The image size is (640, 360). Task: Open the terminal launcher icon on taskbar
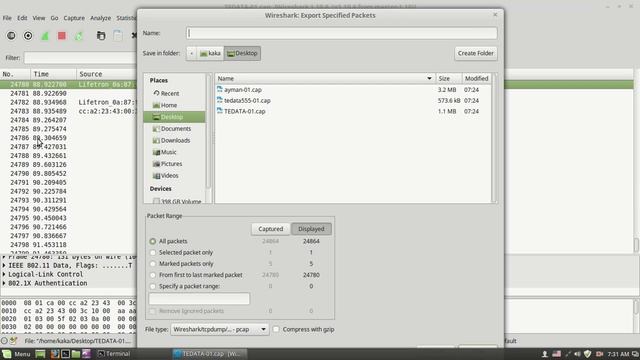(65, 354)
